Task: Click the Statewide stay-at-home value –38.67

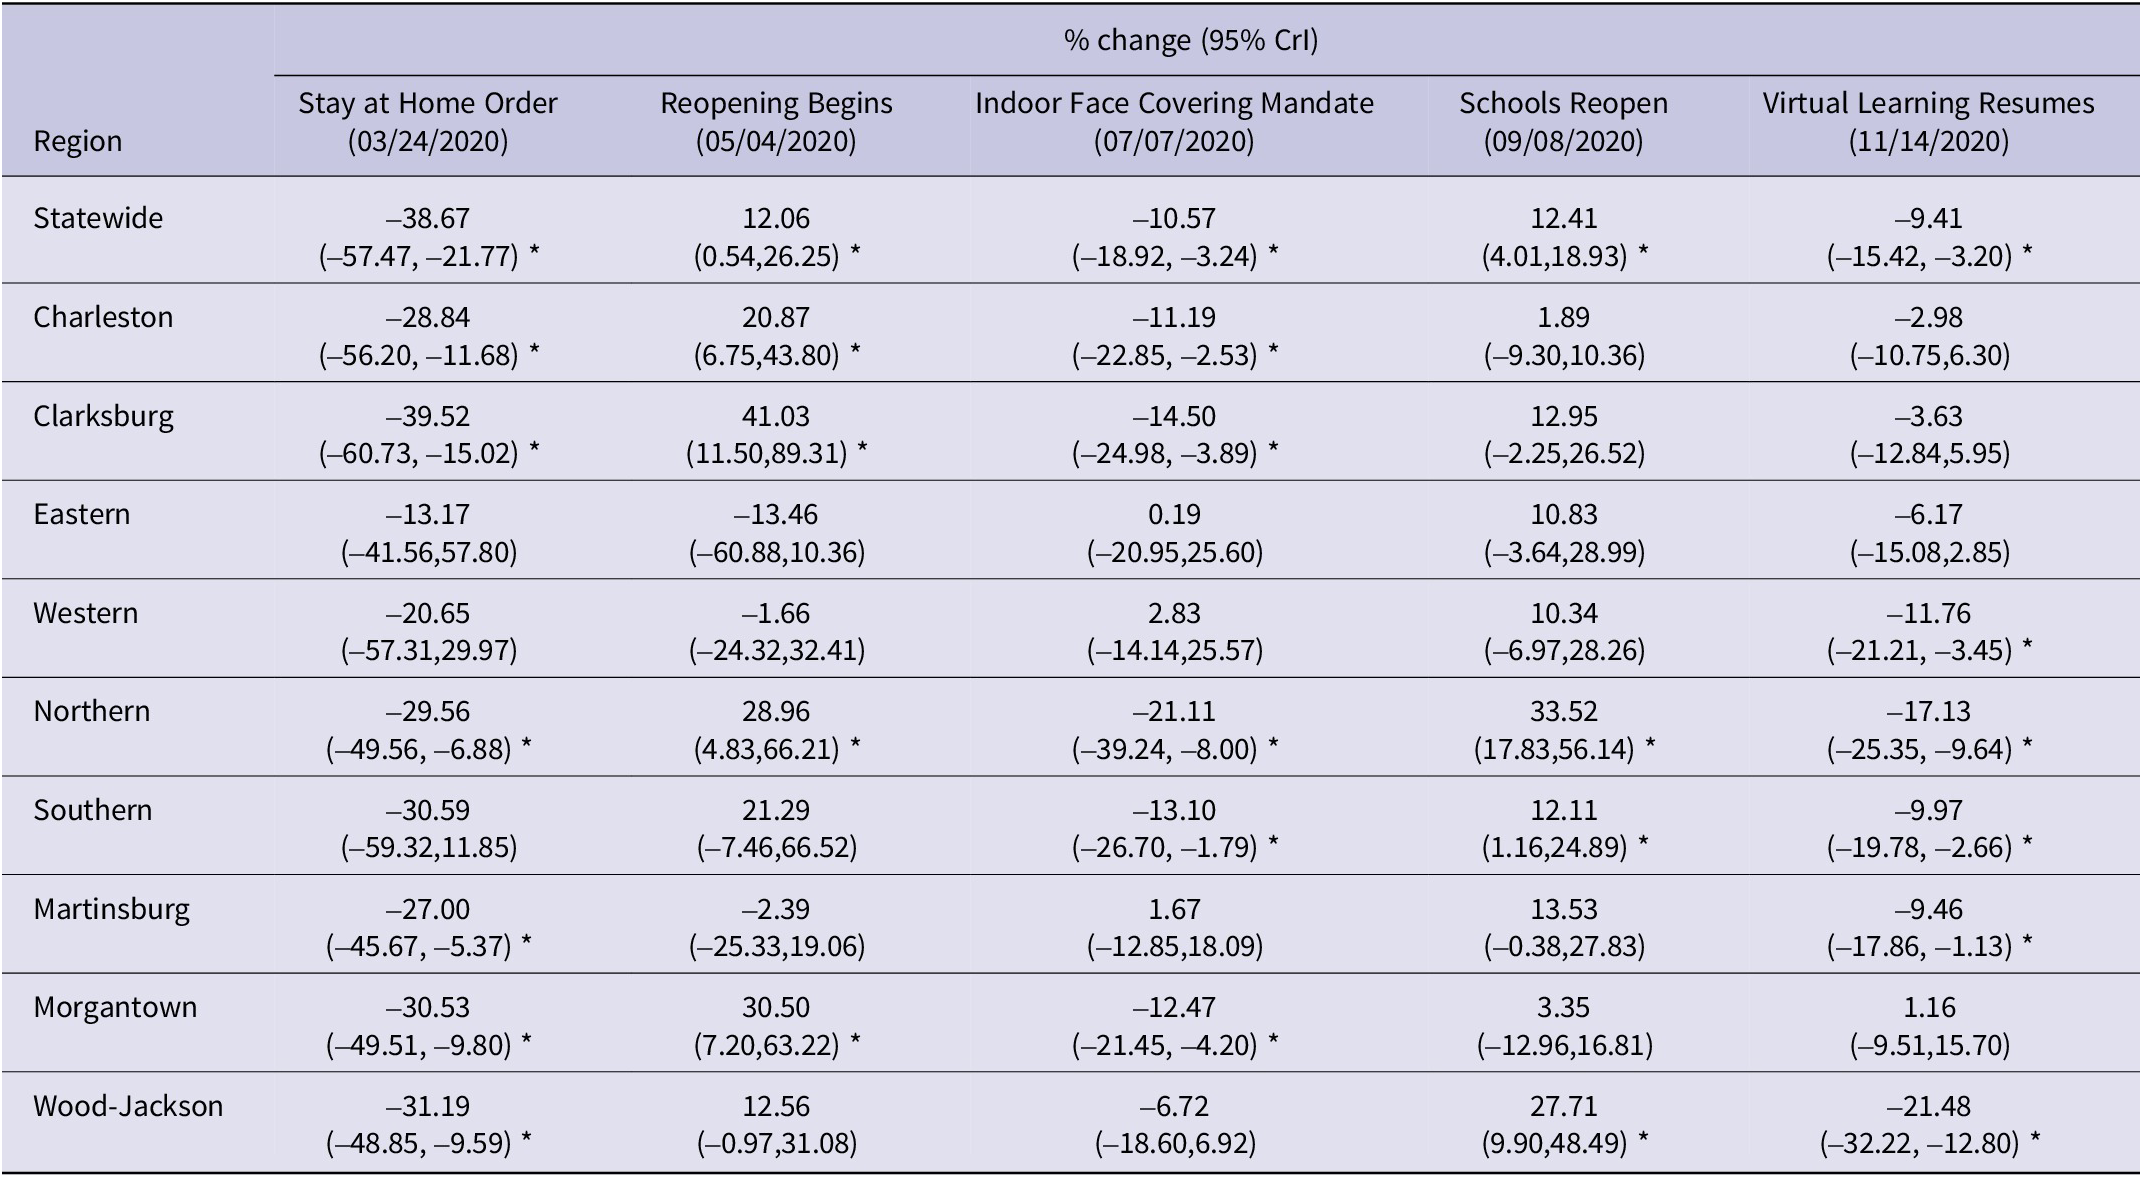Action: (x=428, y=218)
